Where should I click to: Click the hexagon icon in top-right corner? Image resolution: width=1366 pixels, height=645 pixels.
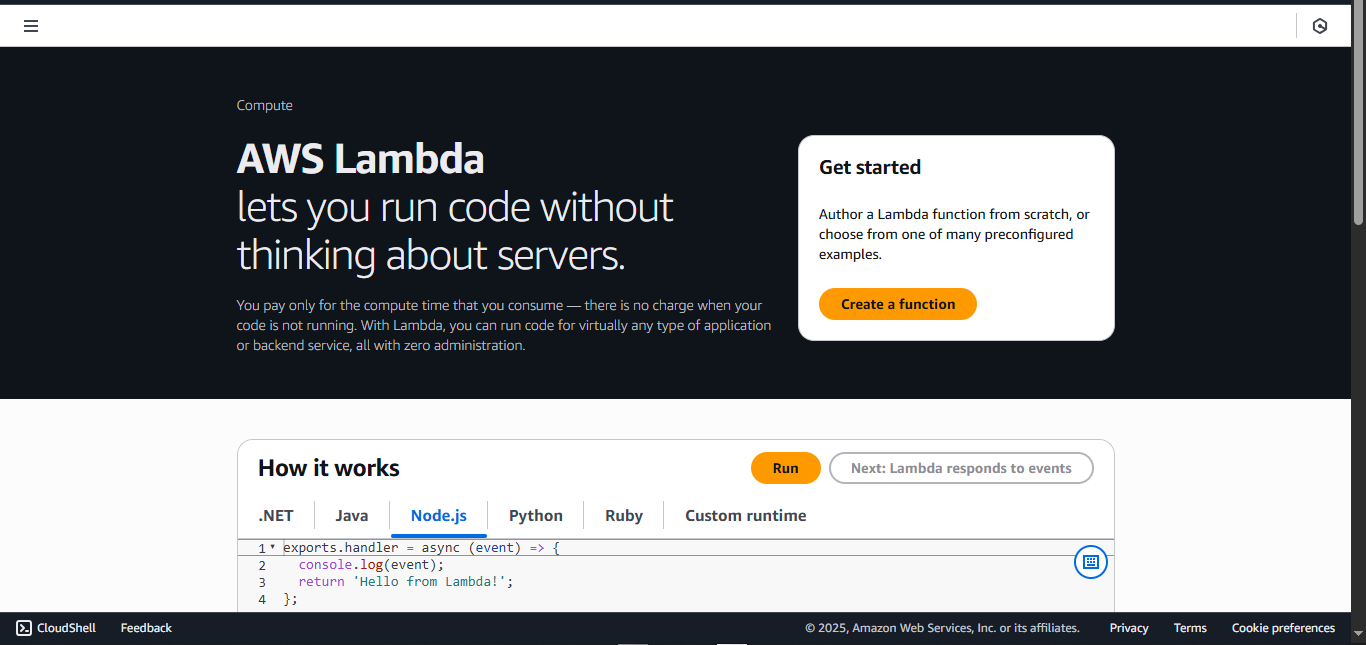click(x=1320, y=26)
